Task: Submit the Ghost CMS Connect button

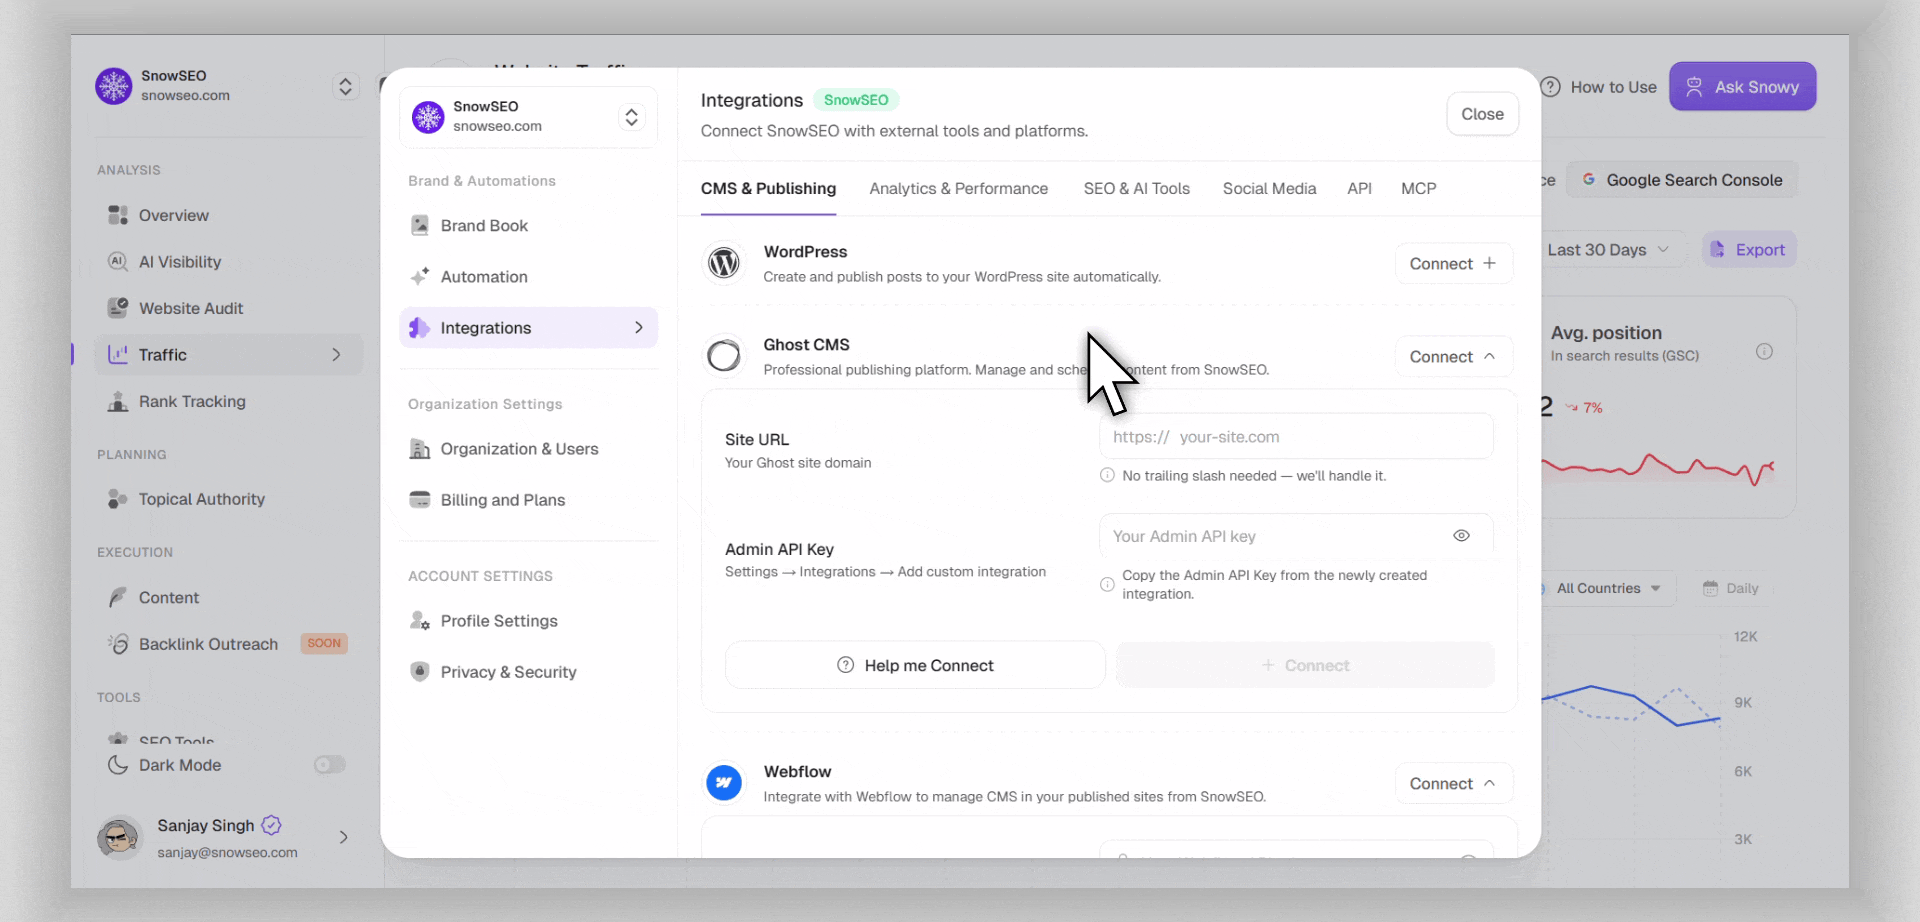Action: coord(1305,665)
